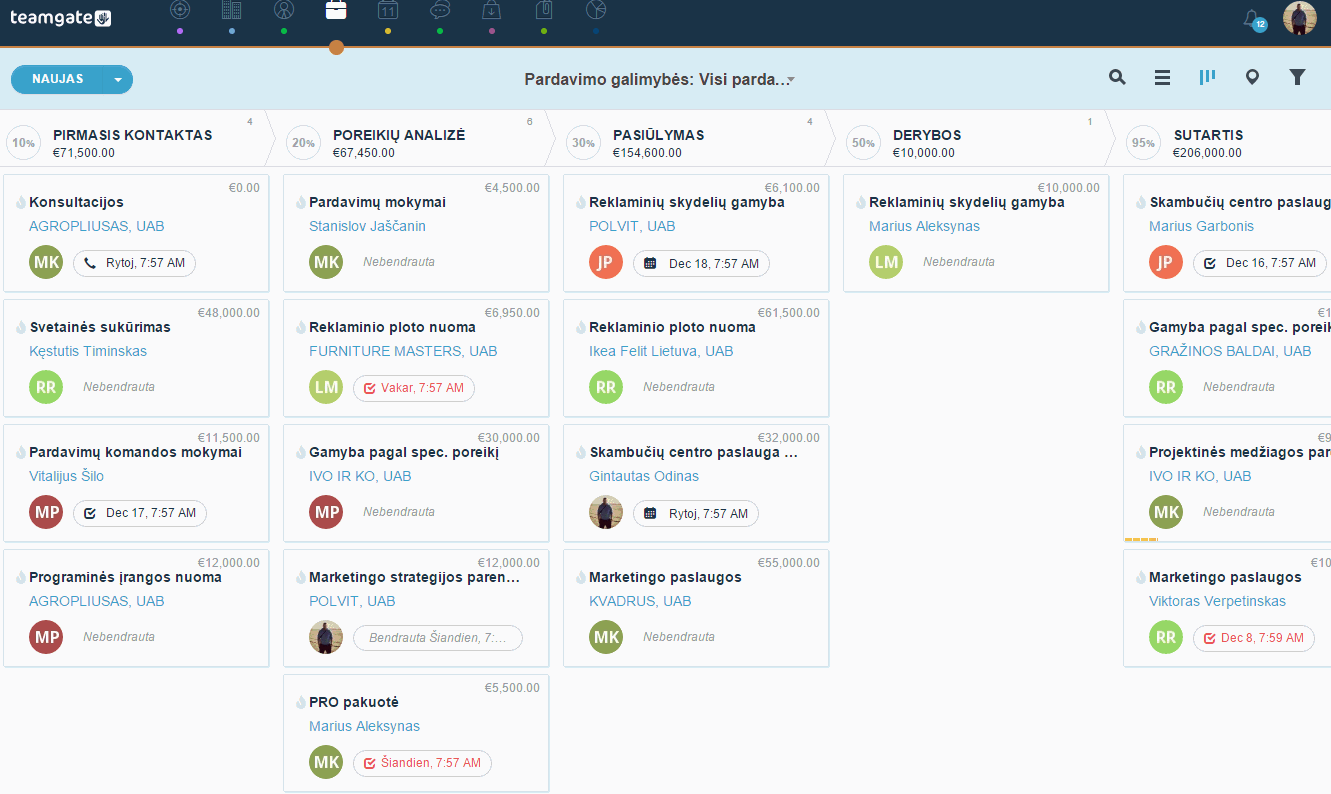Open the Conversations chat bubble icon
Screen dimensions: 1331x794
coord(440,11)
